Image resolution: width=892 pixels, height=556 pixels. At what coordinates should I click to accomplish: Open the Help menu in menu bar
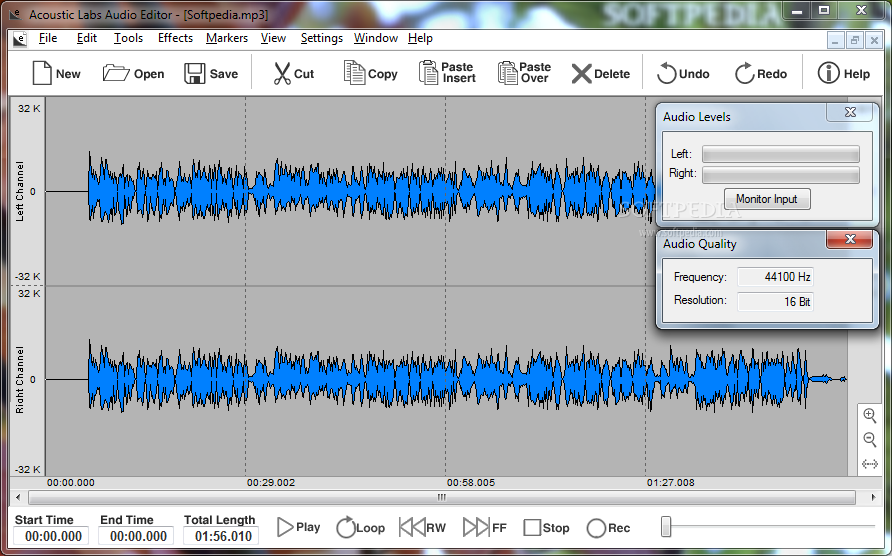click(420, 38)
